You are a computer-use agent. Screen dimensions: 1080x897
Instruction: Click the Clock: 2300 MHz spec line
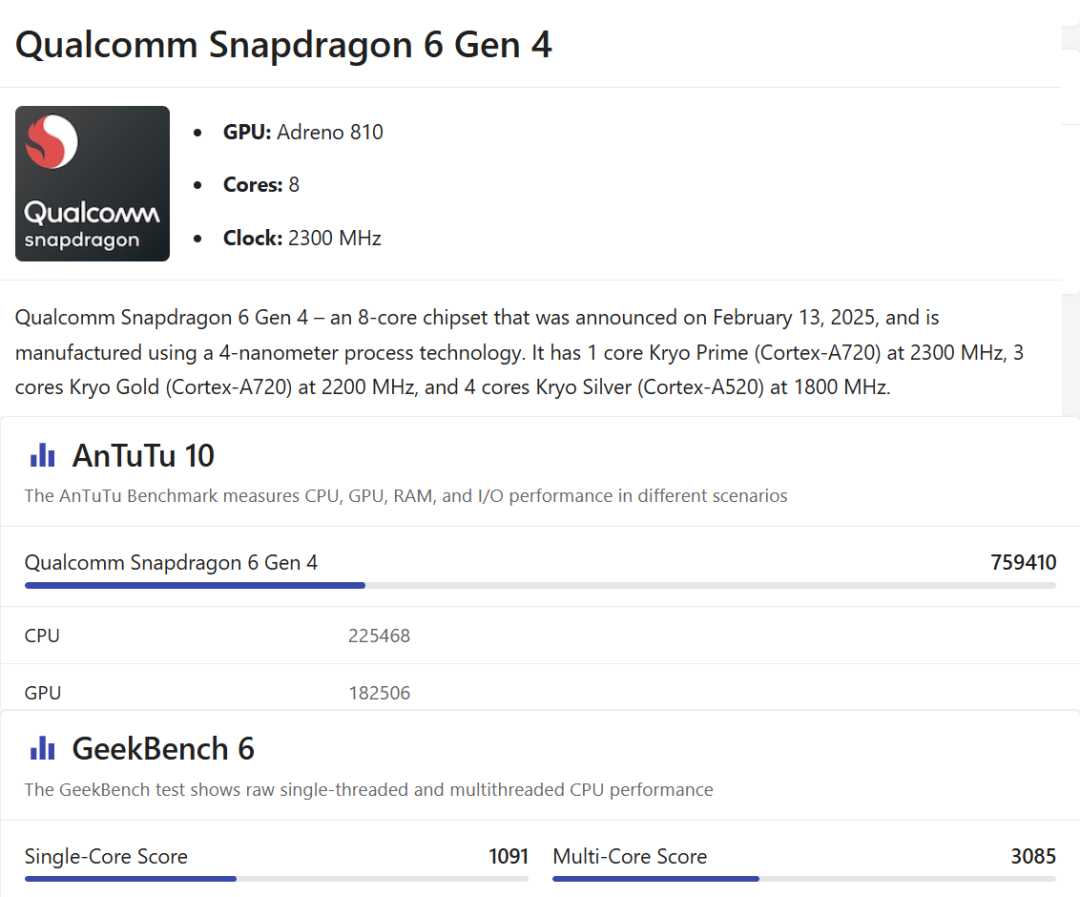pyautogui.click(x=302, y=238)
